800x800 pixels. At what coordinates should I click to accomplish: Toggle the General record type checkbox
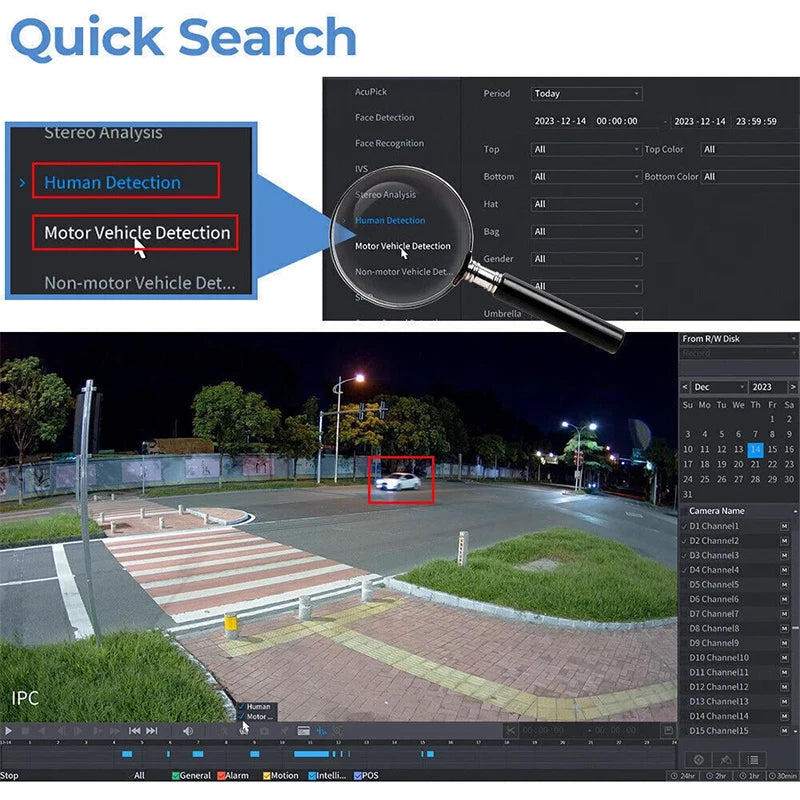pos(176,776)
